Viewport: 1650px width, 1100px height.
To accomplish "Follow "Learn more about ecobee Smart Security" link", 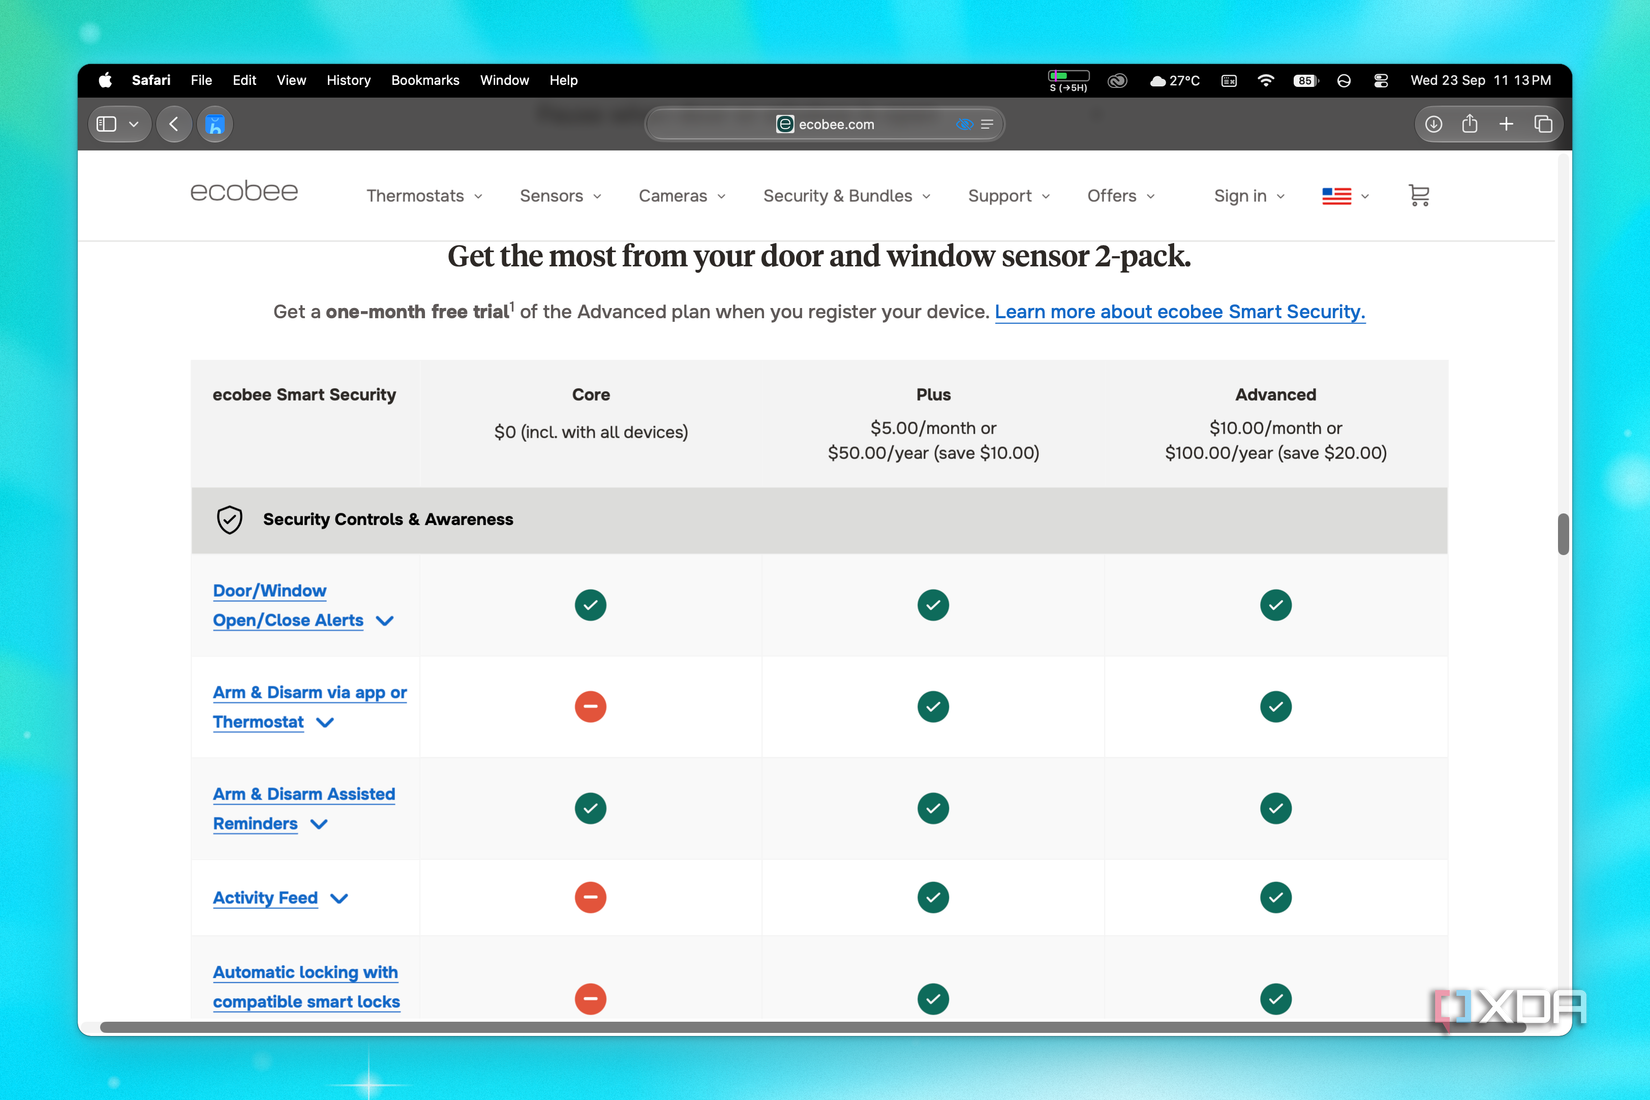I will [1180, 312].
